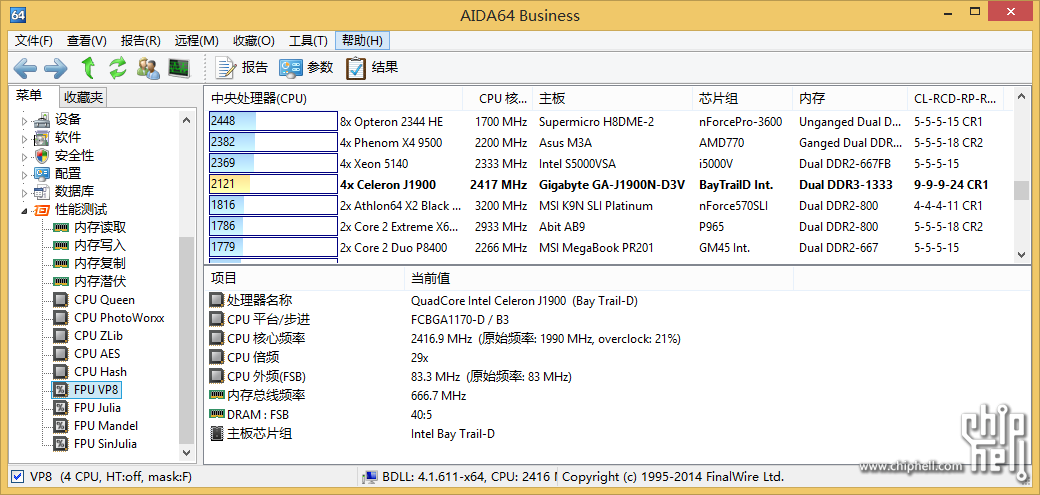This screenshot has width=1040, height=495.
Task: Sort by CL-RCD-RP-R... column header
Action: point(956,99)
